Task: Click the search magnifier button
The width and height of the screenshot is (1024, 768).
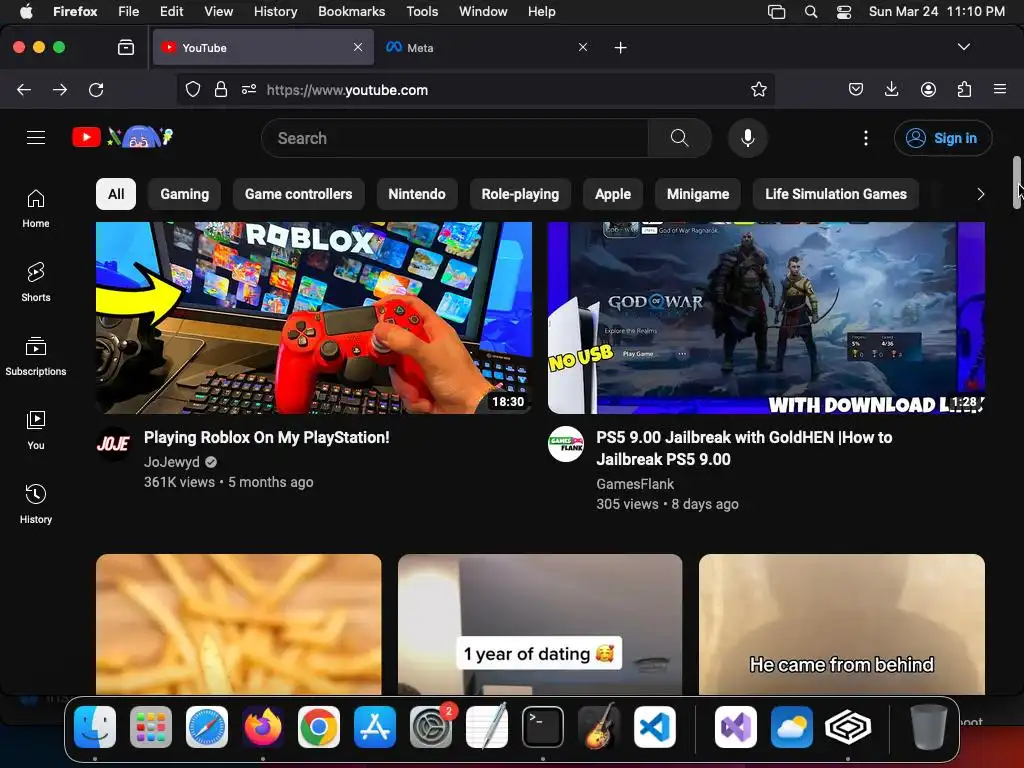Action: 679,138
